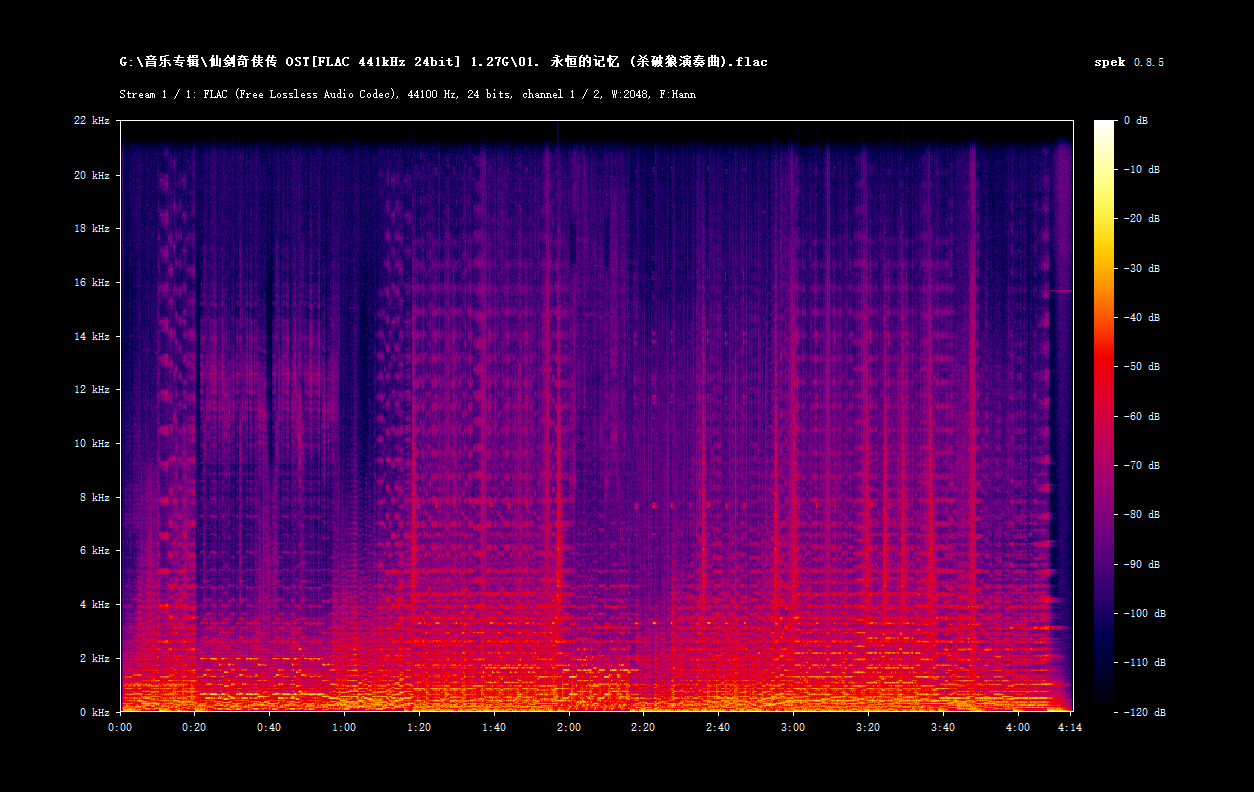Click the -80 dB scale label
This screenshot has width=1254, height=792.
tap(1141, 514)
